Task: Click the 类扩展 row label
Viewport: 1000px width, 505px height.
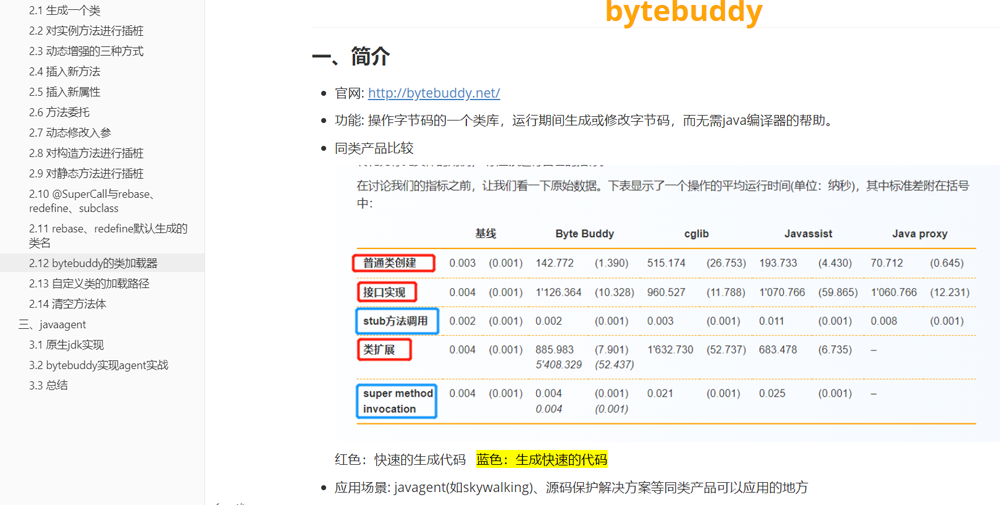Action: coord(379,350)
